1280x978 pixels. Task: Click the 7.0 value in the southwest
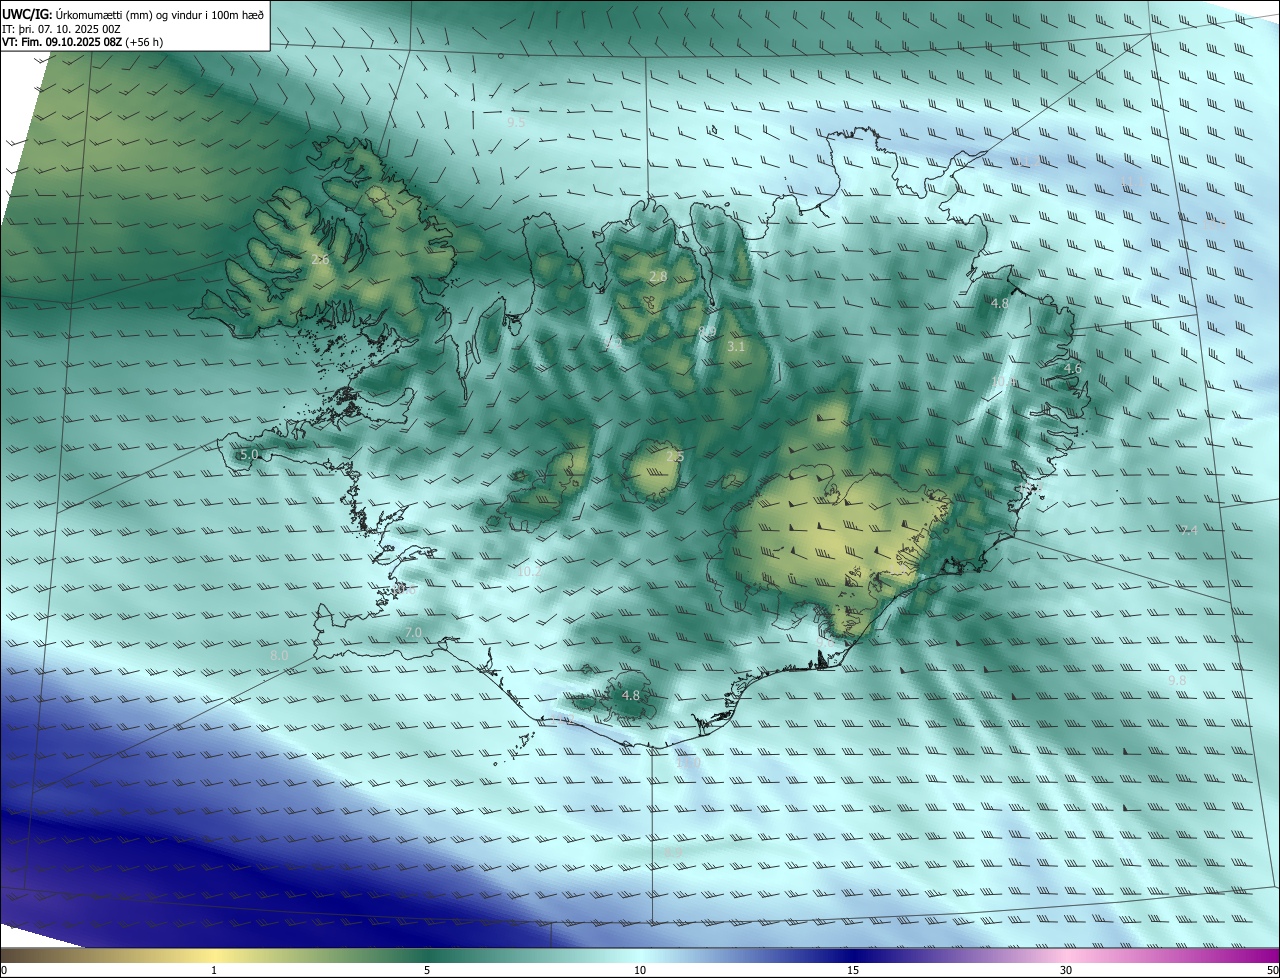pos(413,633)
